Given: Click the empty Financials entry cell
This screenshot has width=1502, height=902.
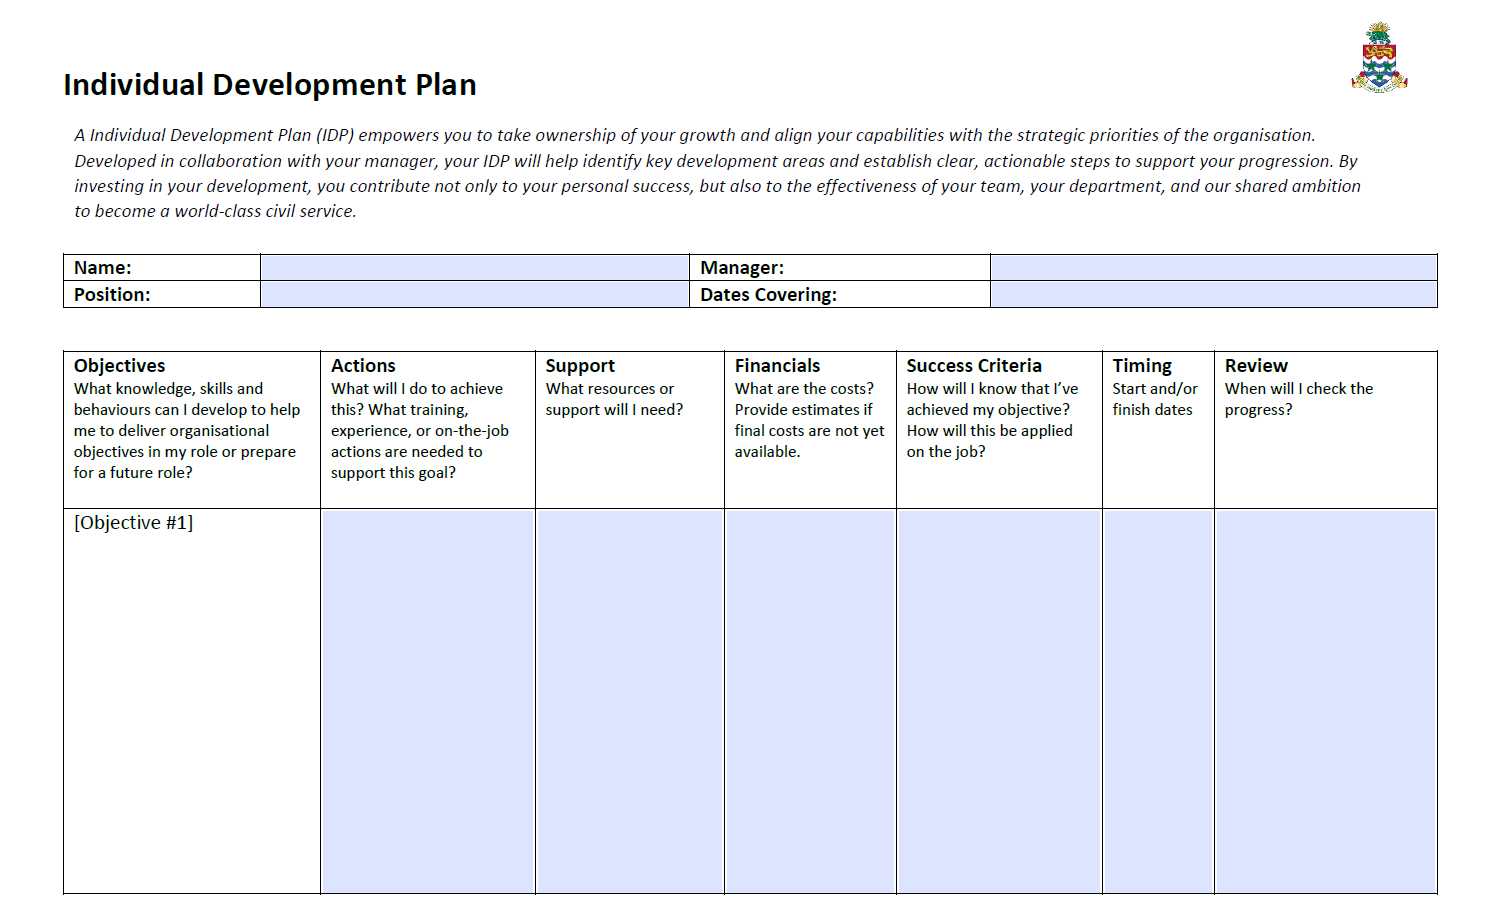Looking at the screenshot, I should point(810,700).
